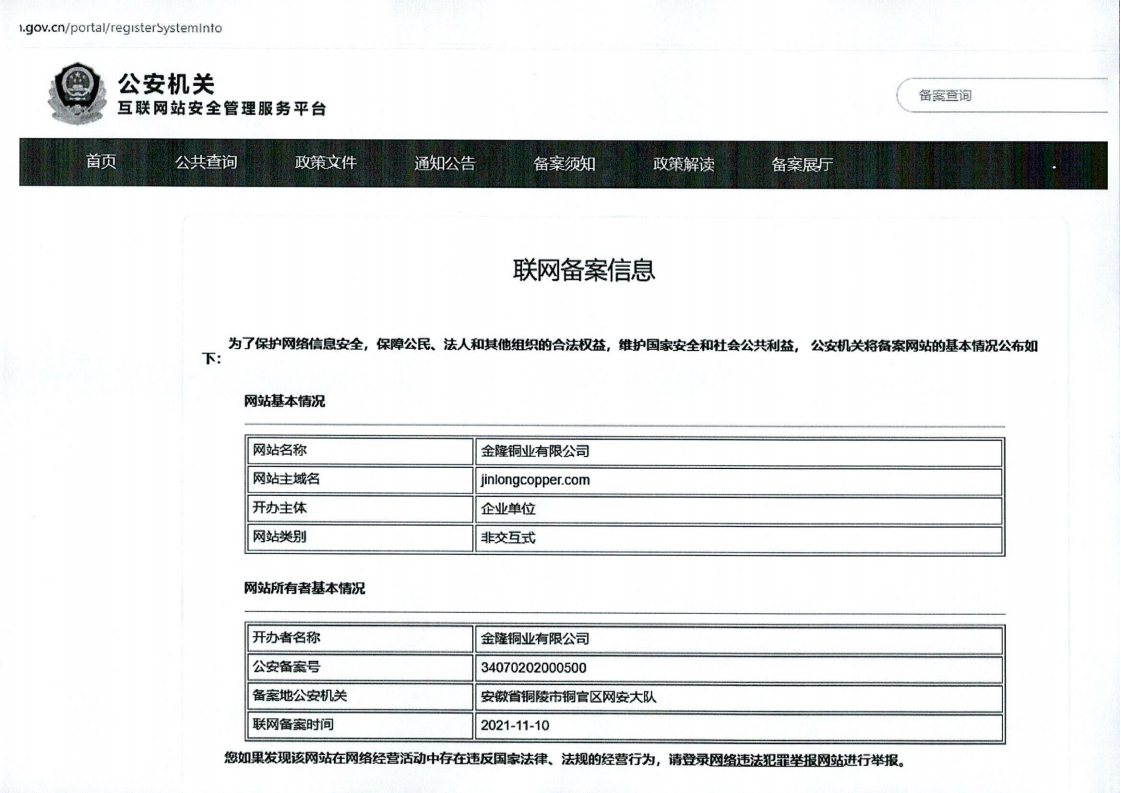Go to the 首页 nav item
Screen dimensions: 1121x793
click(x=101, y=164)
